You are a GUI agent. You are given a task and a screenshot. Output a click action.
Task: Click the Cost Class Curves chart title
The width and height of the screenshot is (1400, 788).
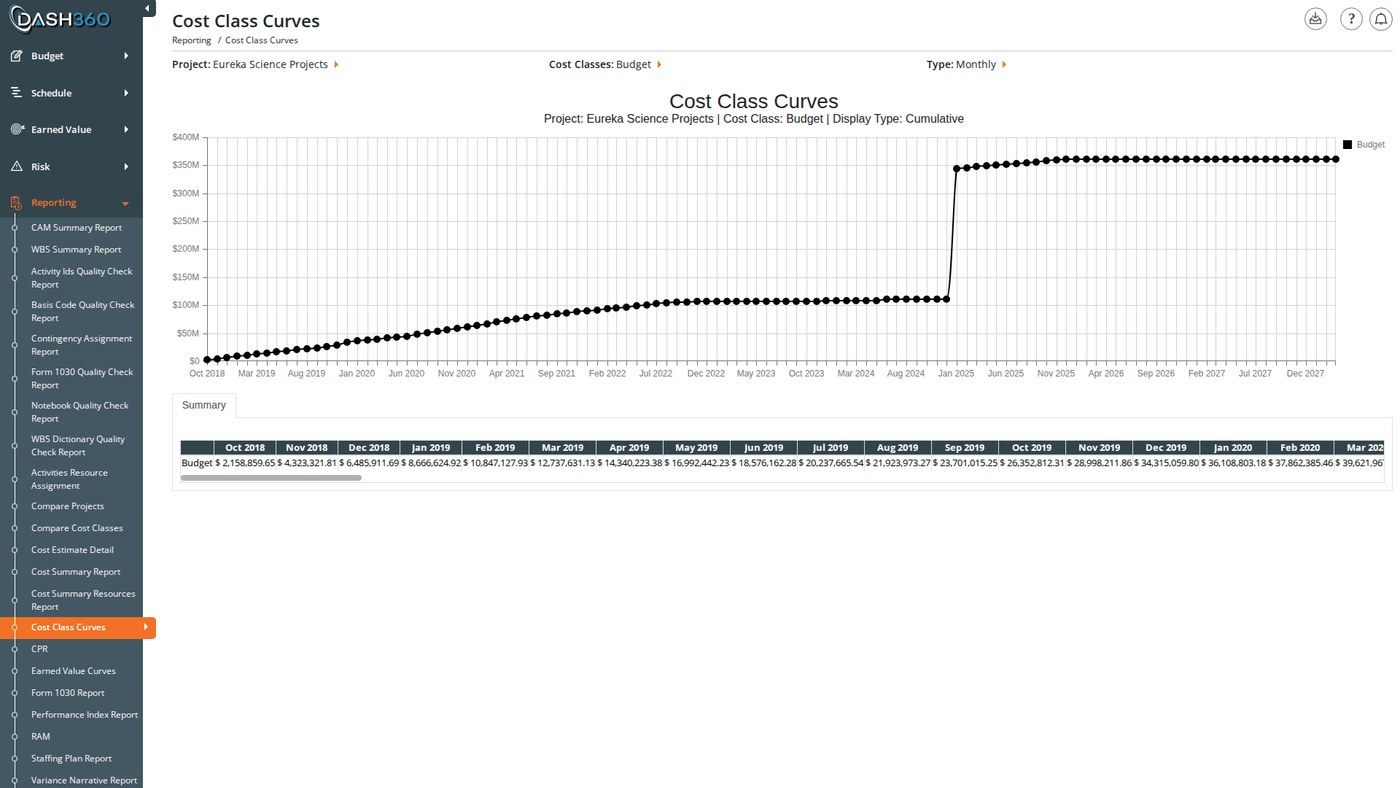pyautogui.click(x=754, y=101)
